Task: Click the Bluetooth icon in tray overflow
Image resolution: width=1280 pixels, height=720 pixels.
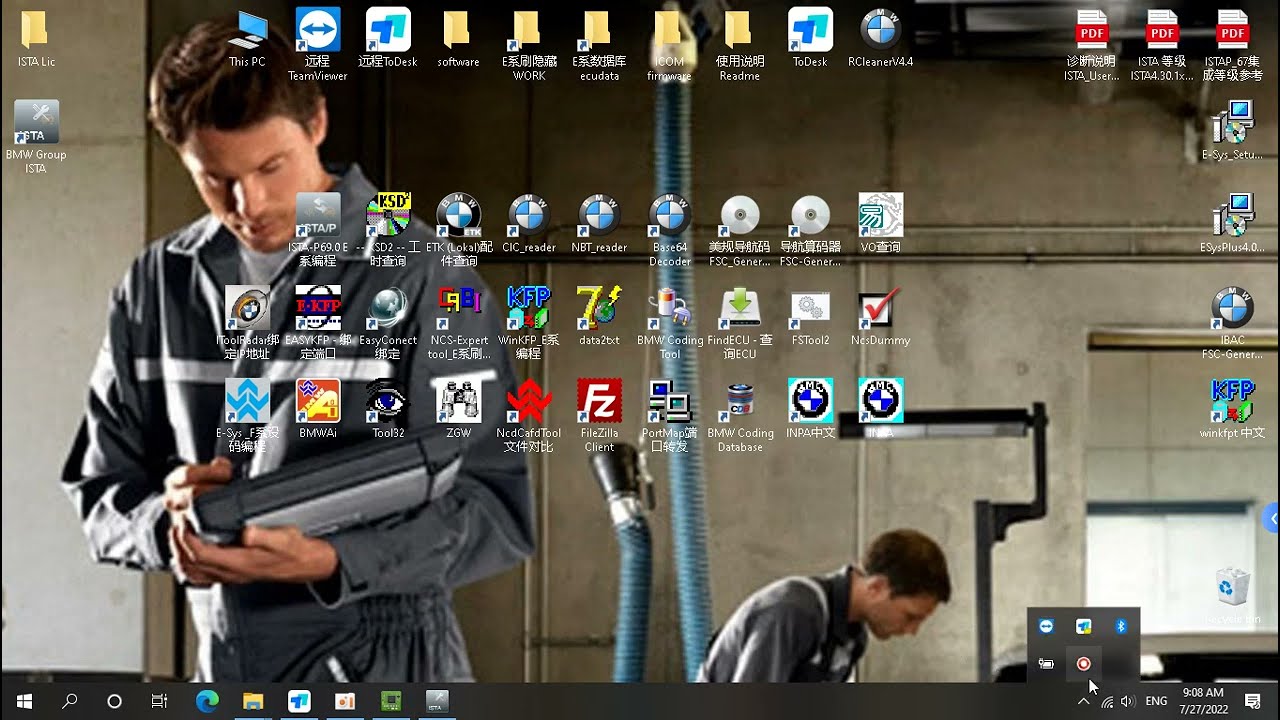Action: [x=1121, y=626]
